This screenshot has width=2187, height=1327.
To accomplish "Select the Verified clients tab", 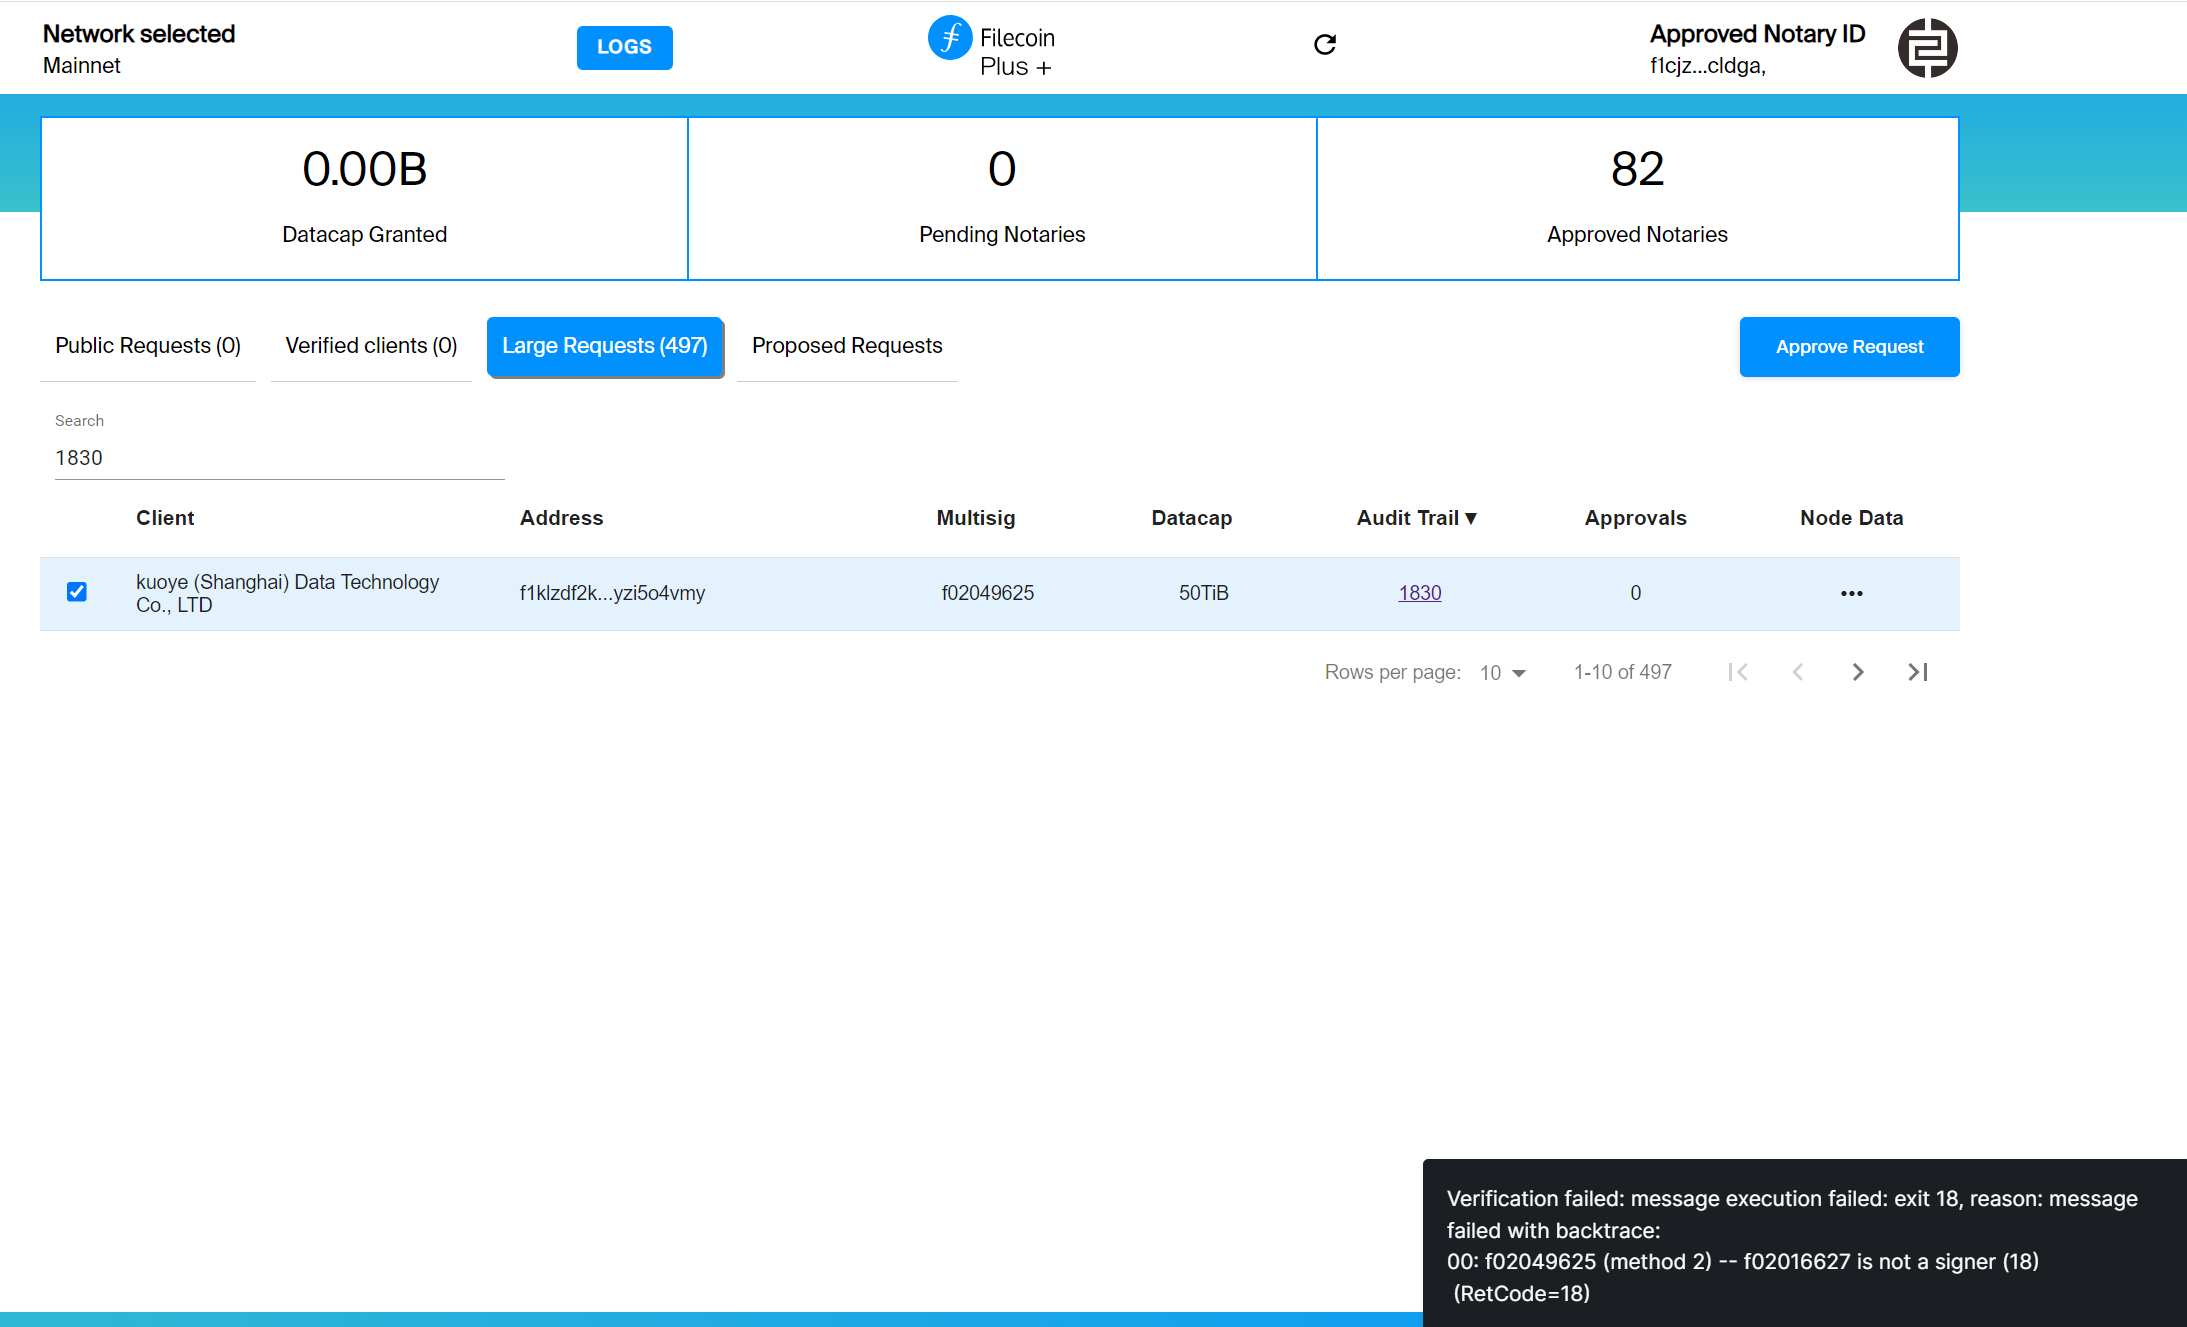I will pos(370,346).
